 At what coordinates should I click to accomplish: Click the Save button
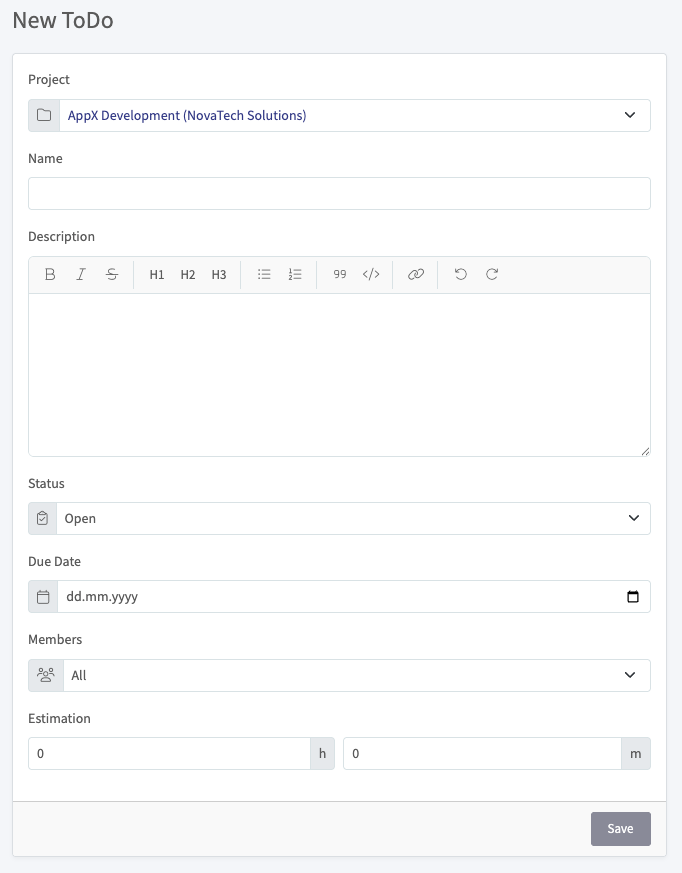(x=621, y=828)
